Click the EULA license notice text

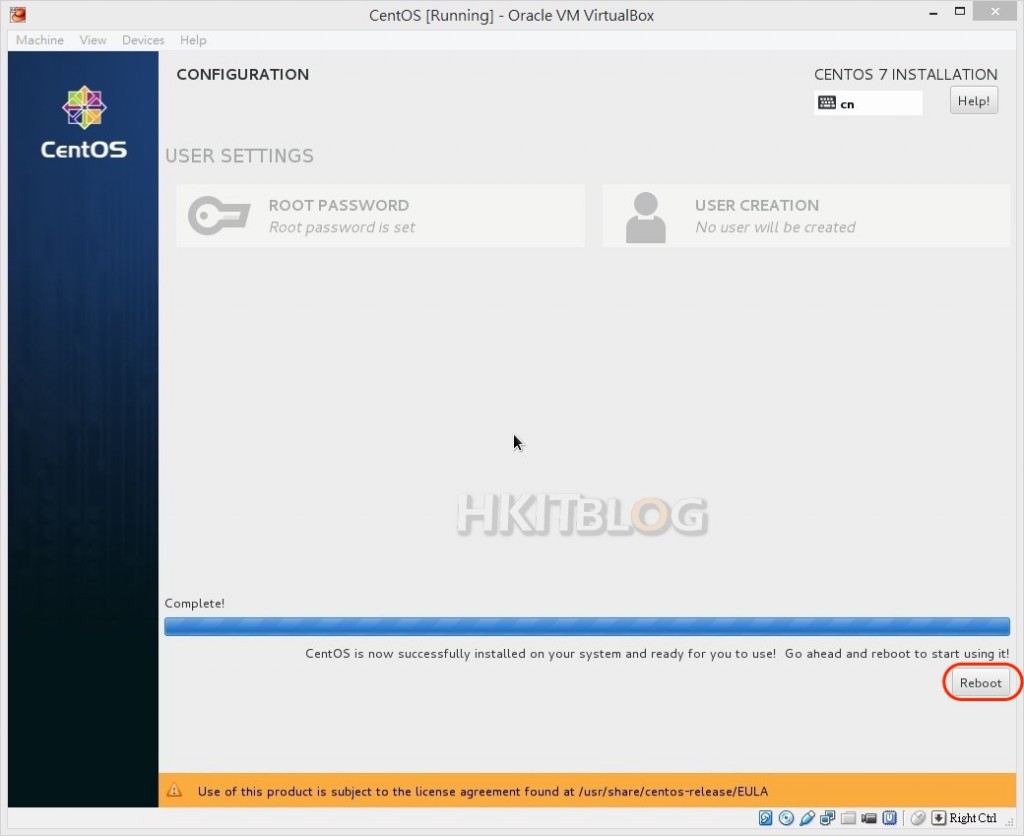[x=483, y=792]
